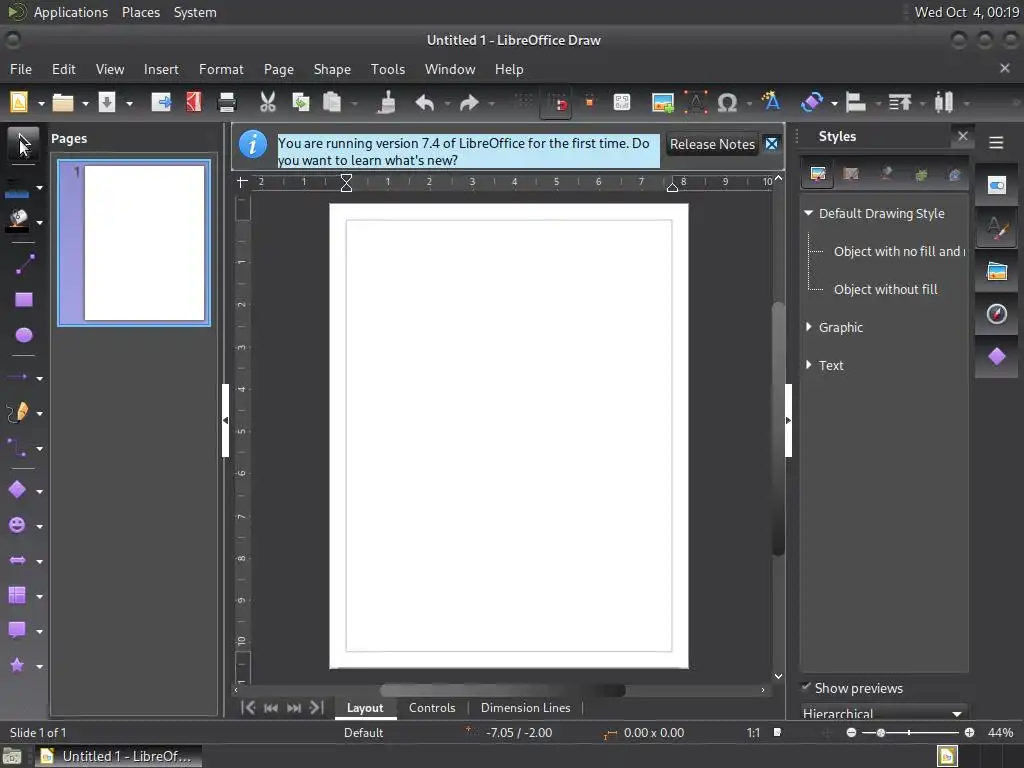Click the Open folder icon
This screenshot has width=1024, height=768.
pos(63,103)
